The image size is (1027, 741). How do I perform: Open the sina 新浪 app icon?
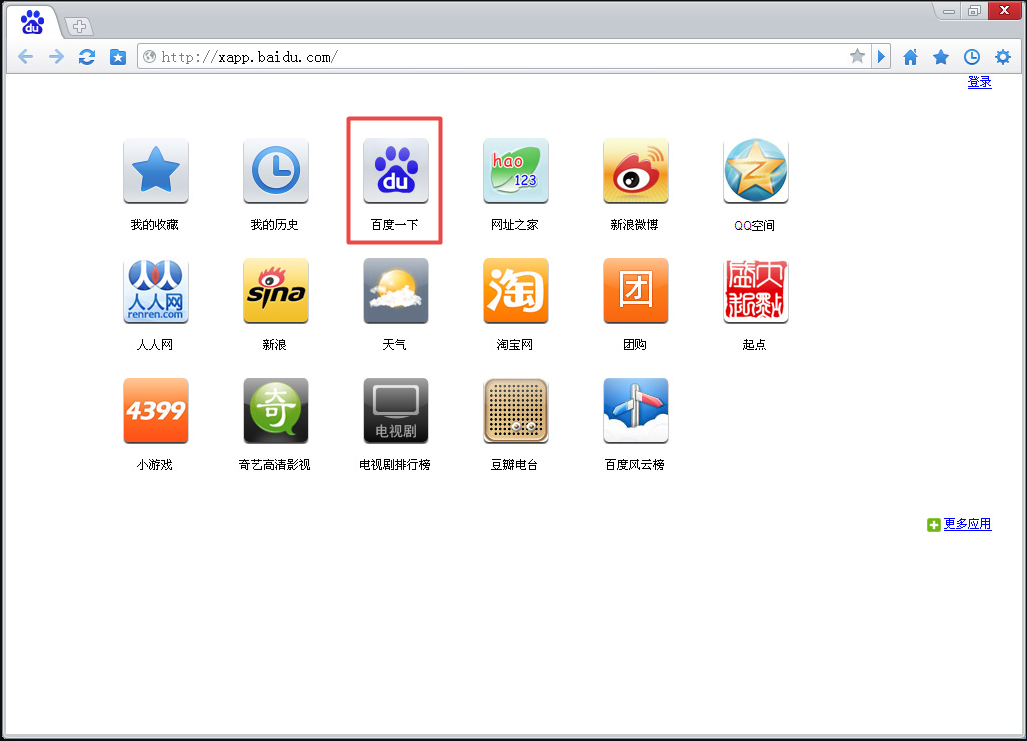276,290
